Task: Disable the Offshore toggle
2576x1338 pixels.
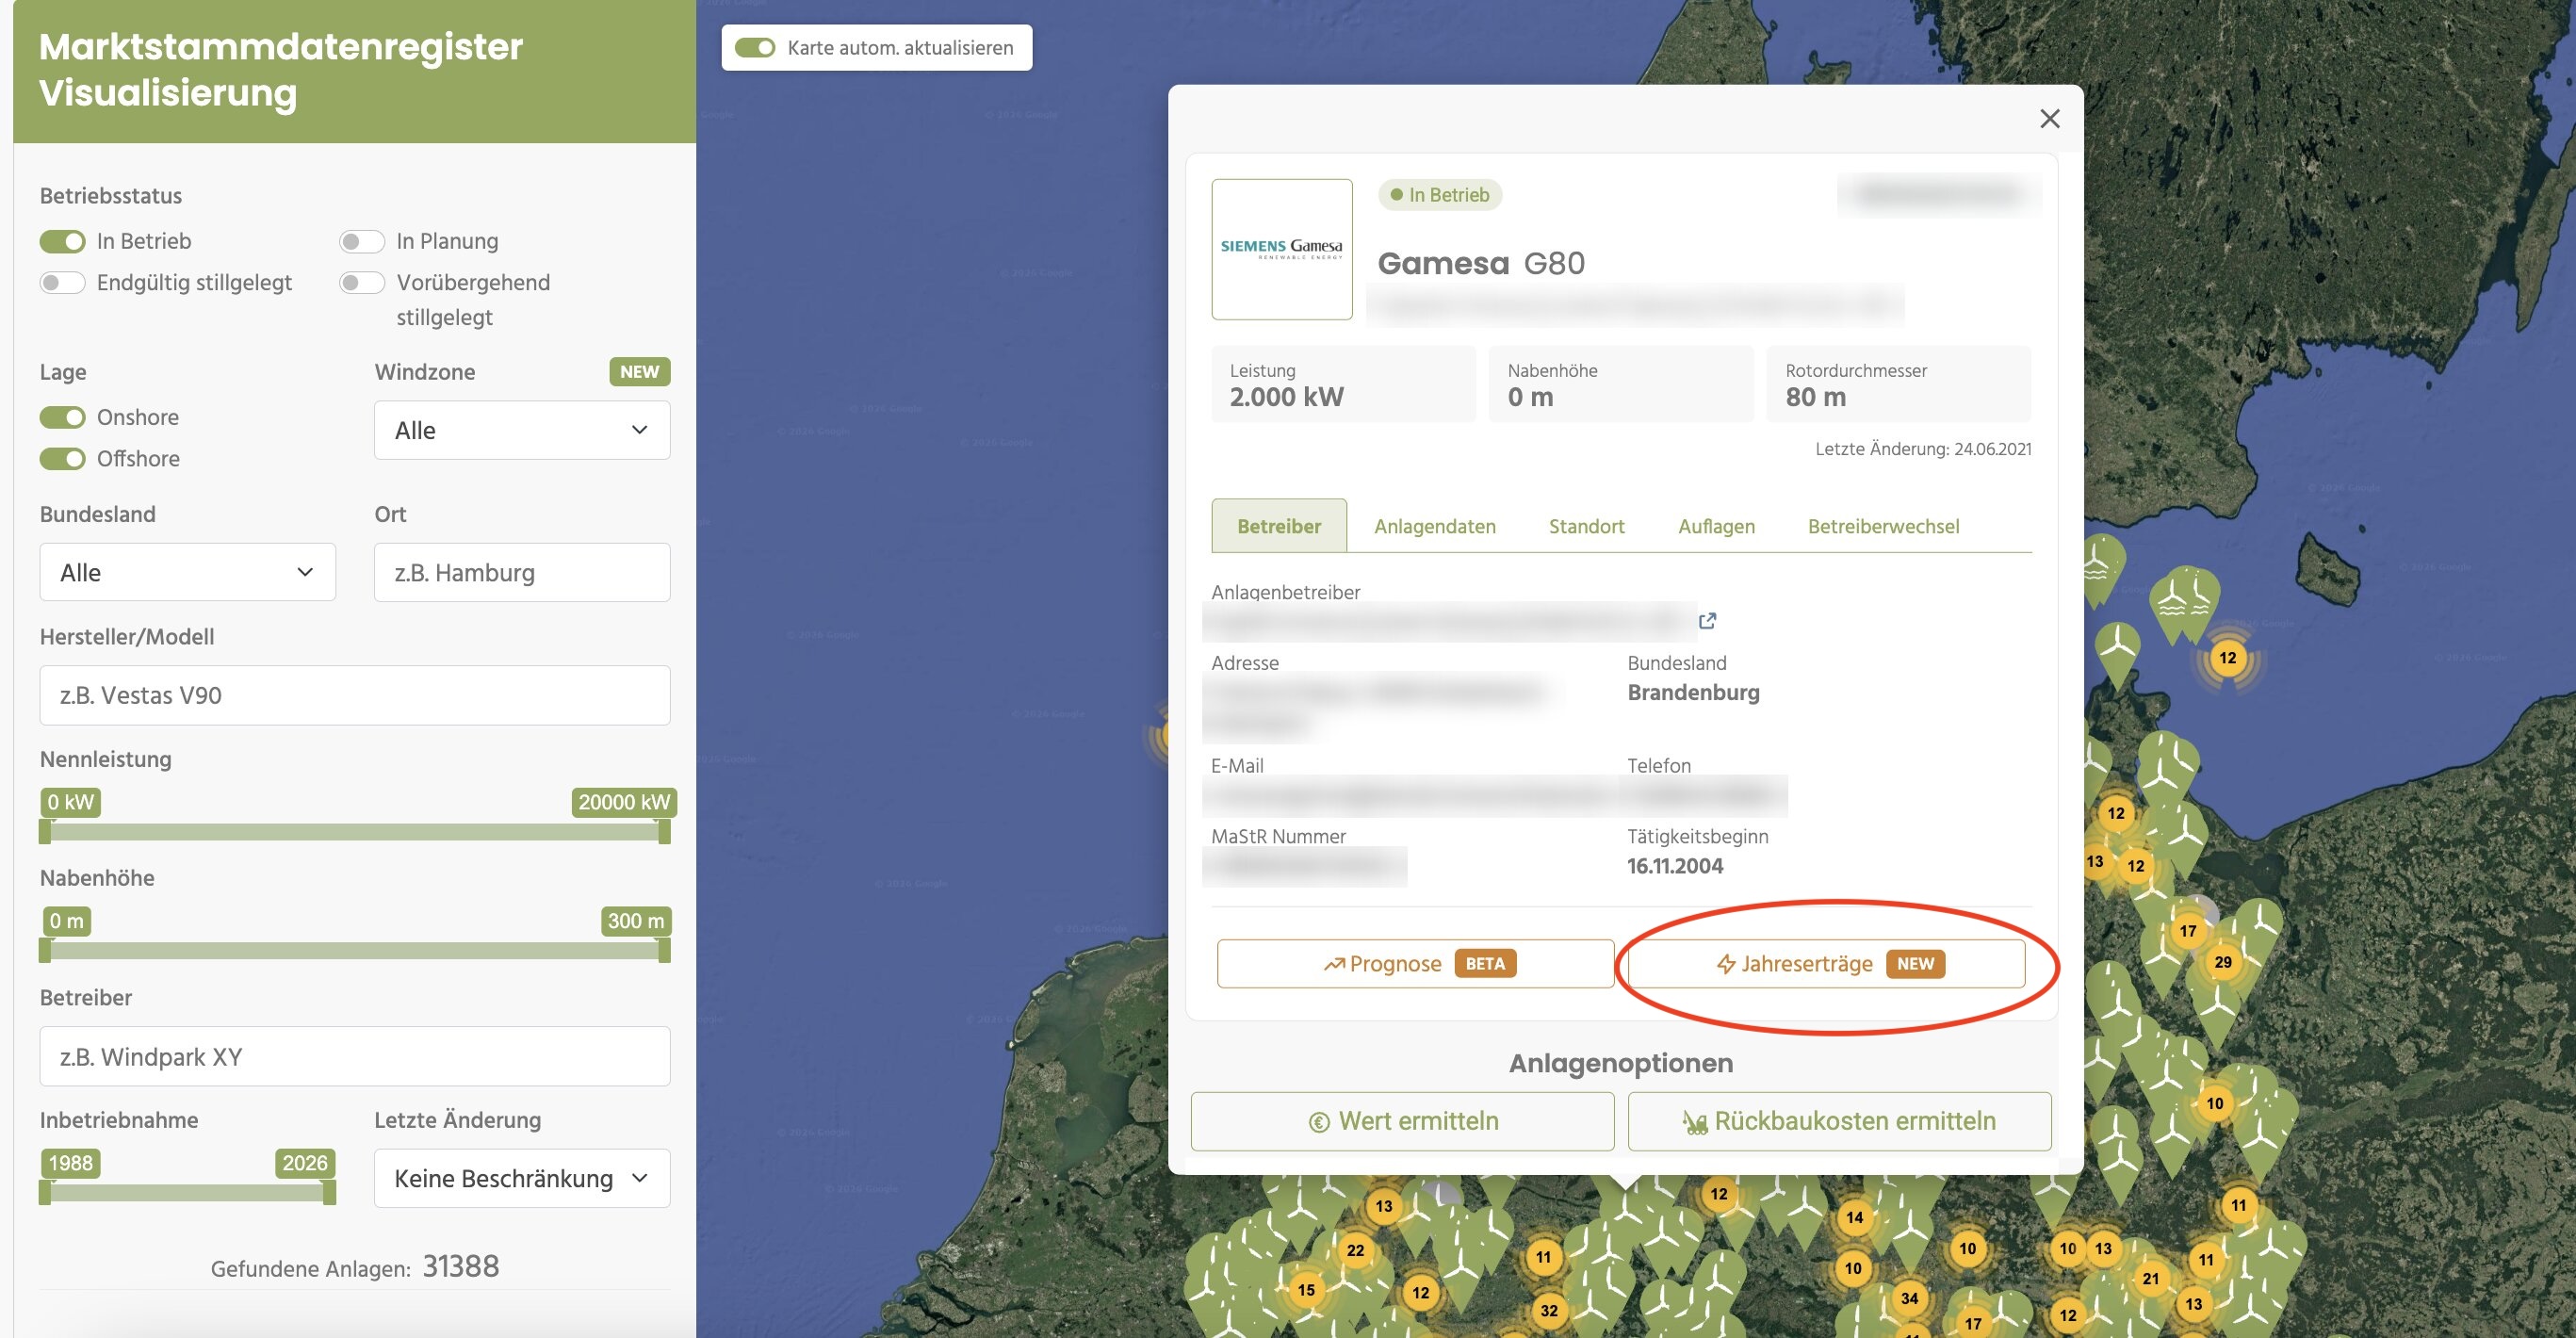Action: 62,459
